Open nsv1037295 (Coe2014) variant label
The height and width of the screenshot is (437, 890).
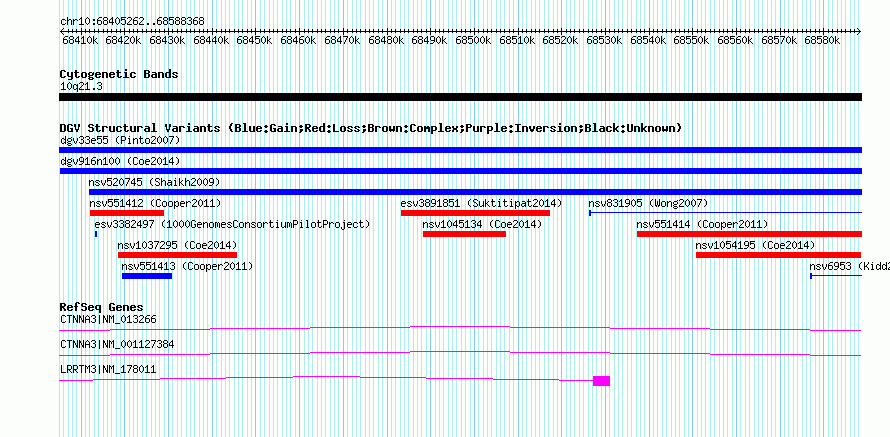(178, 245)
